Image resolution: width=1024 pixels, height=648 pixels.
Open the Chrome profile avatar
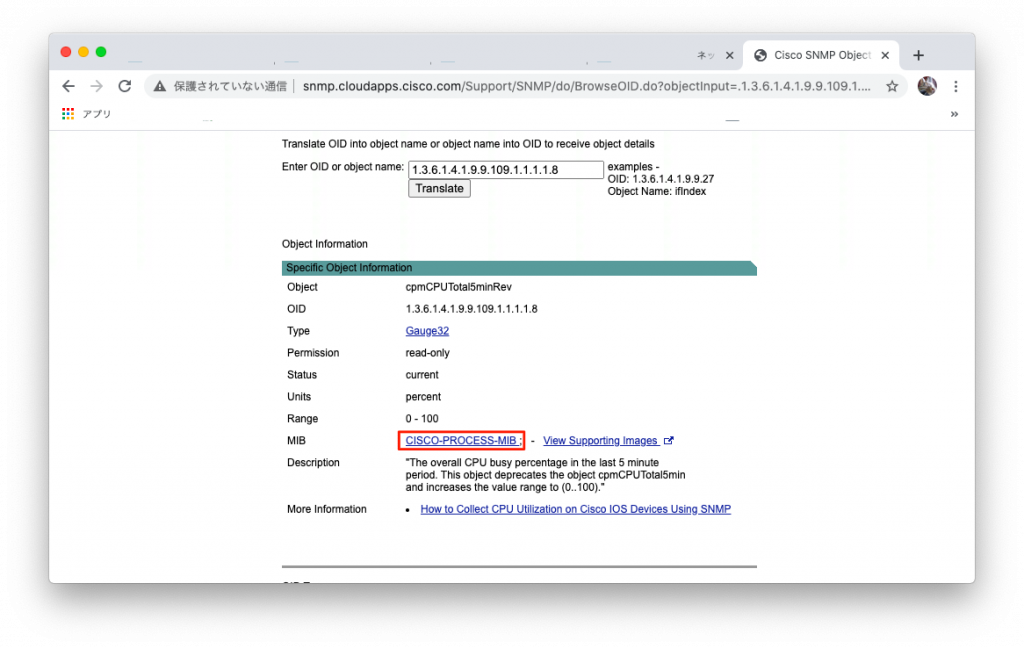tap(927, 87)
